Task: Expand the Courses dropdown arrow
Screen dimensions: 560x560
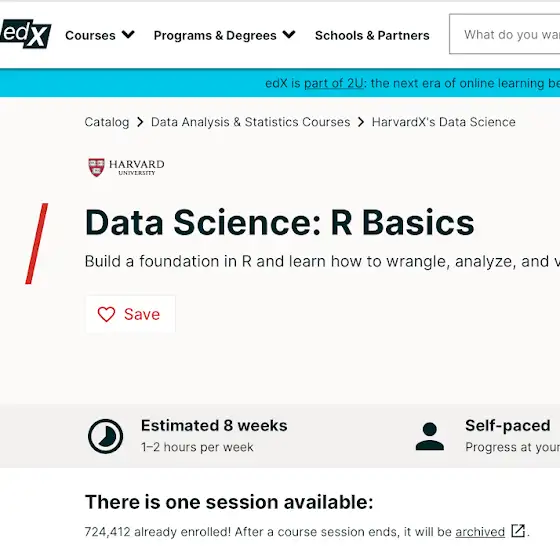Action: (x=128, y=35)
